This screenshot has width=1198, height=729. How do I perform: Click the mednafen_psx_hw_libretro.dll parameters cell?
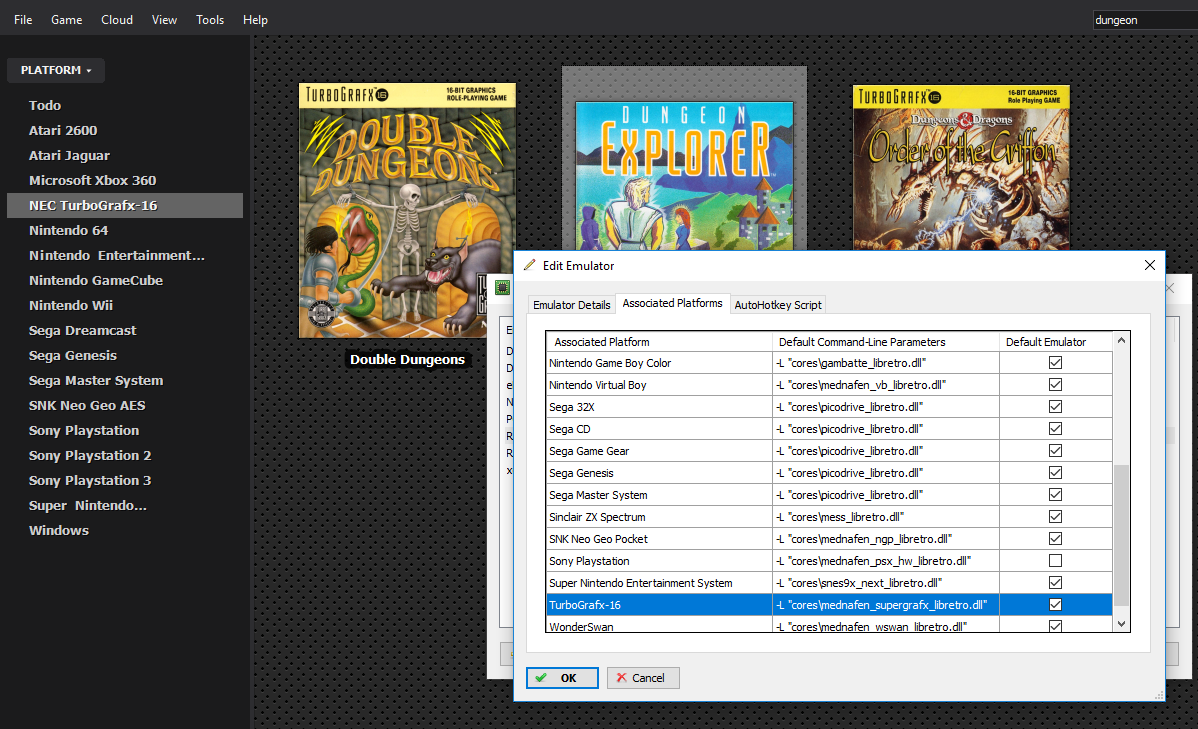click(886, 561)
